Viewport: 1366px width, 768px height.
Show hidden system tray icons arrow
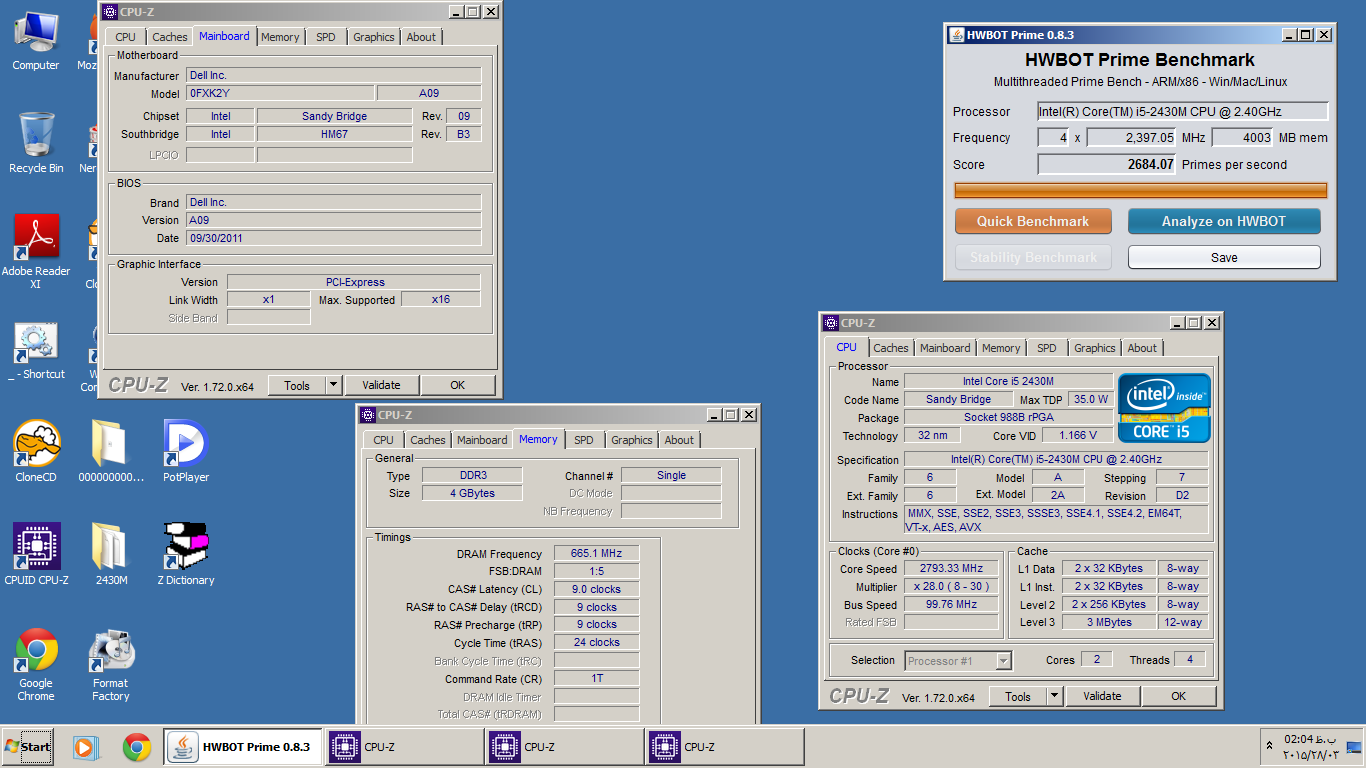tap(1270, 746)
